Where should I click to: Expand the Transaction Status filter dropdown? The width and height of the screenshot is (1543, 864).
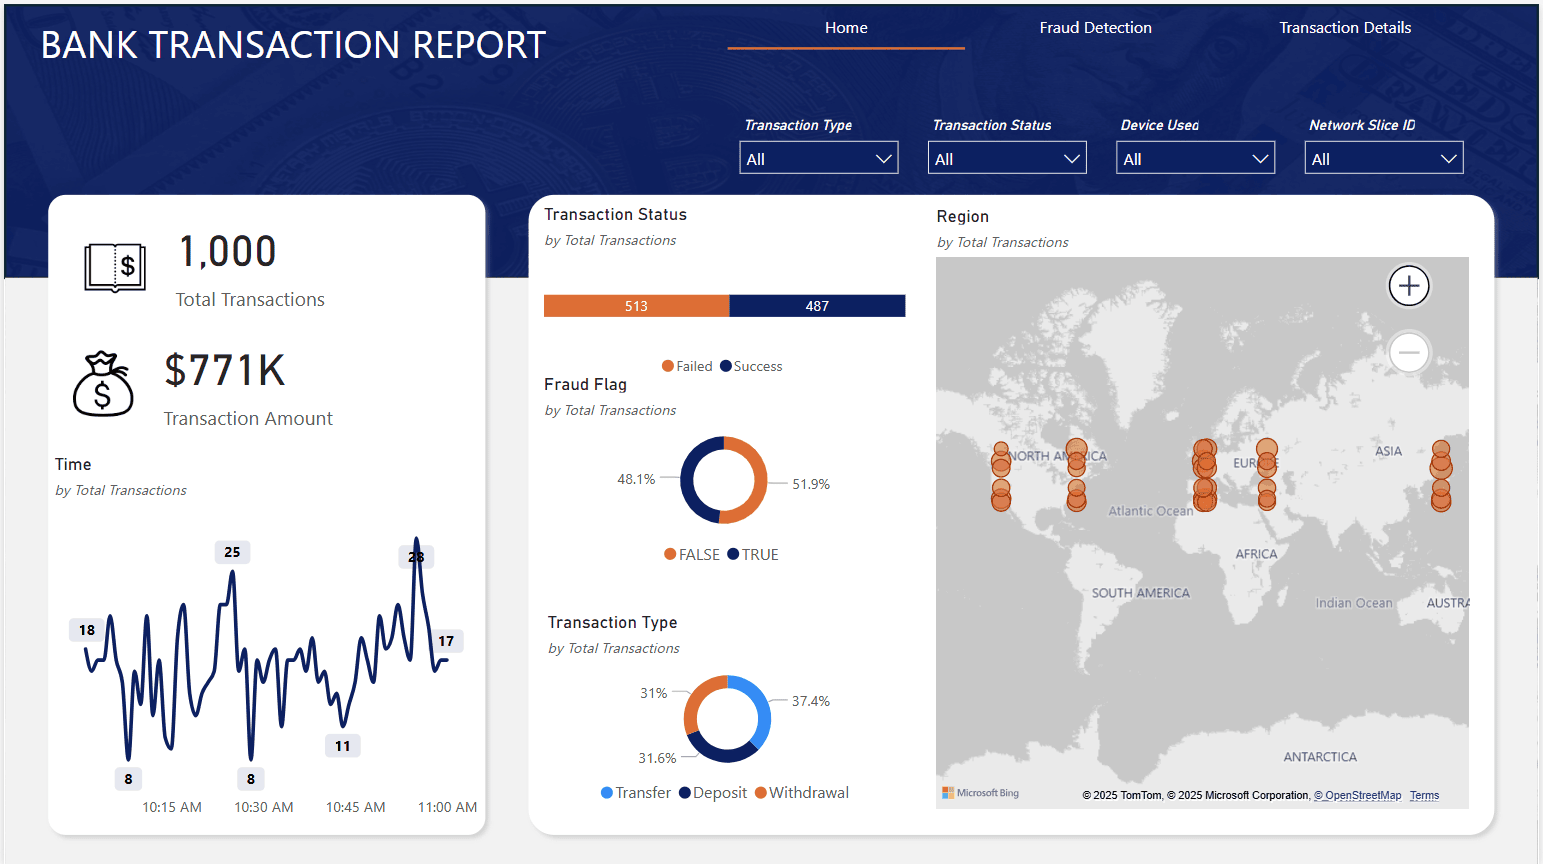[x=1007, y=159]
